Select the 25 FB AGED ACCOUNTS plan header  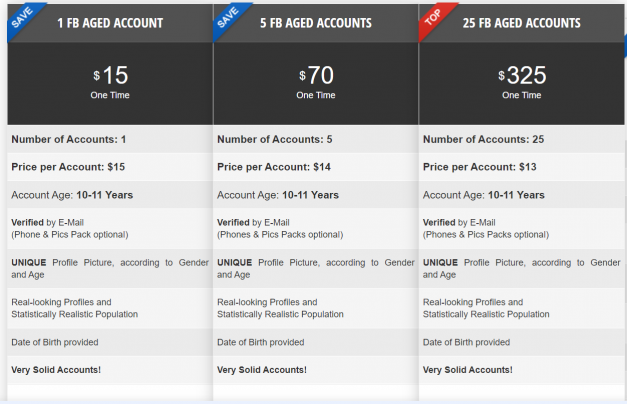click(x=521, y=23)
